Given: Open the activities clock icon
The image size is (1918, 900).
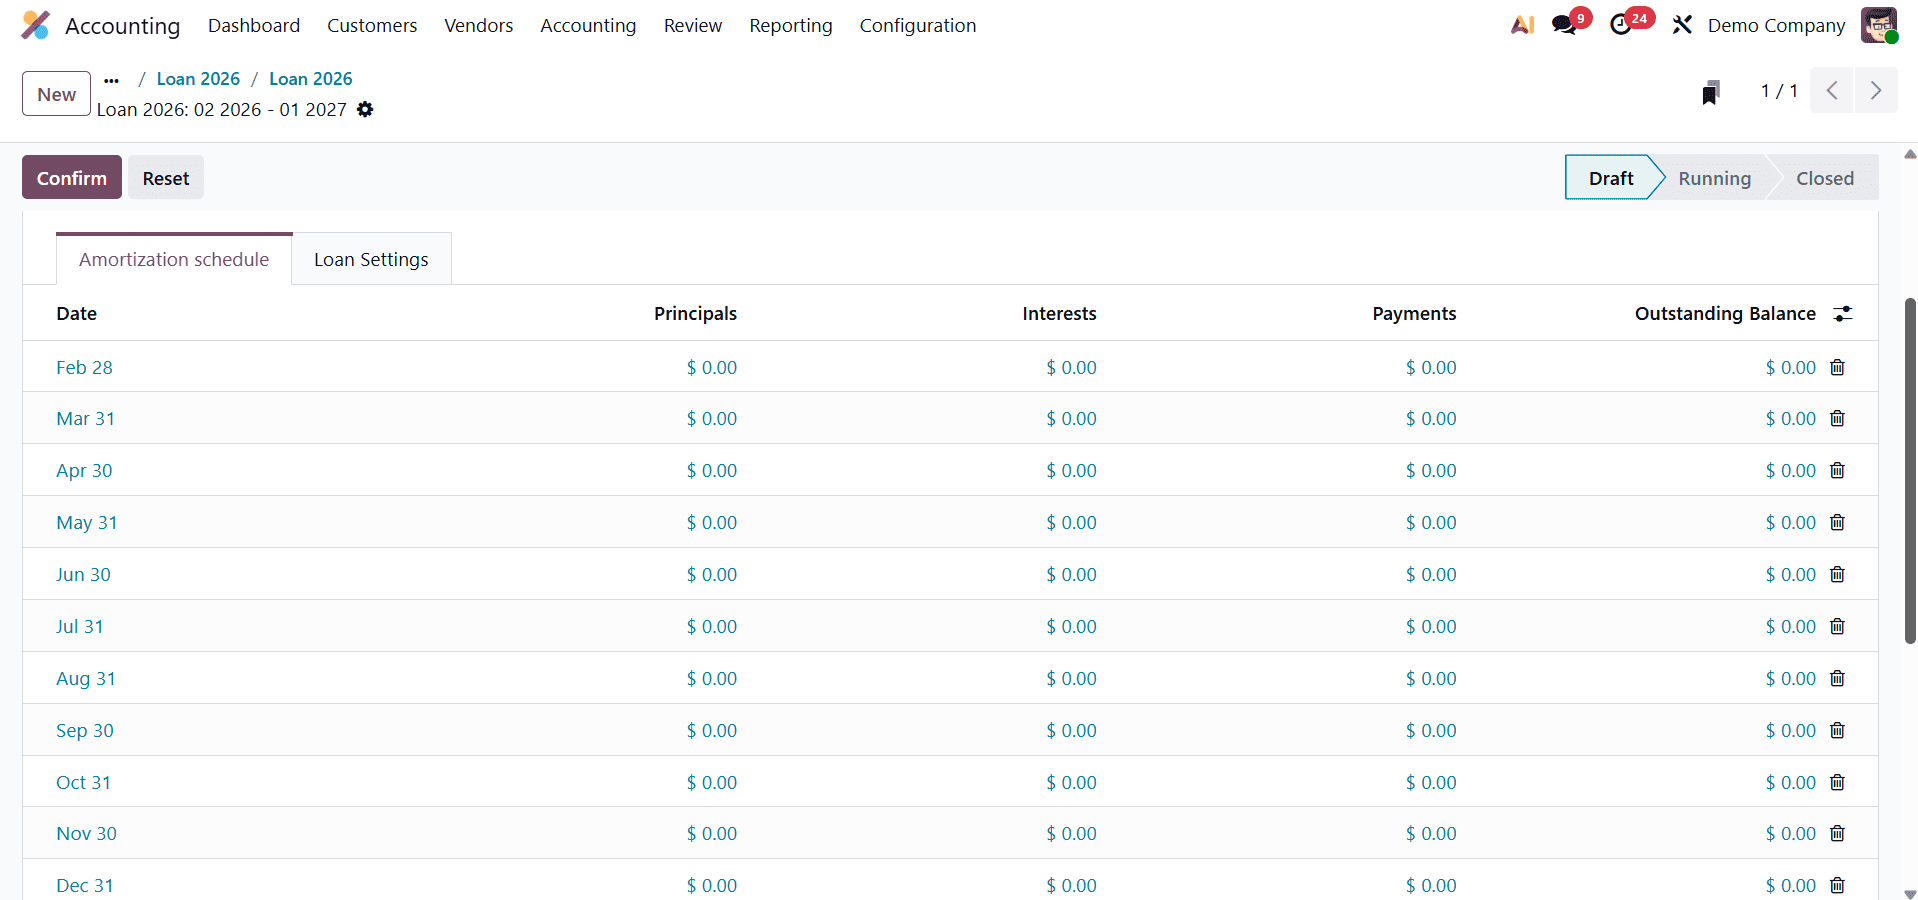Looking at the screenshot, I should click(1622, 25).
